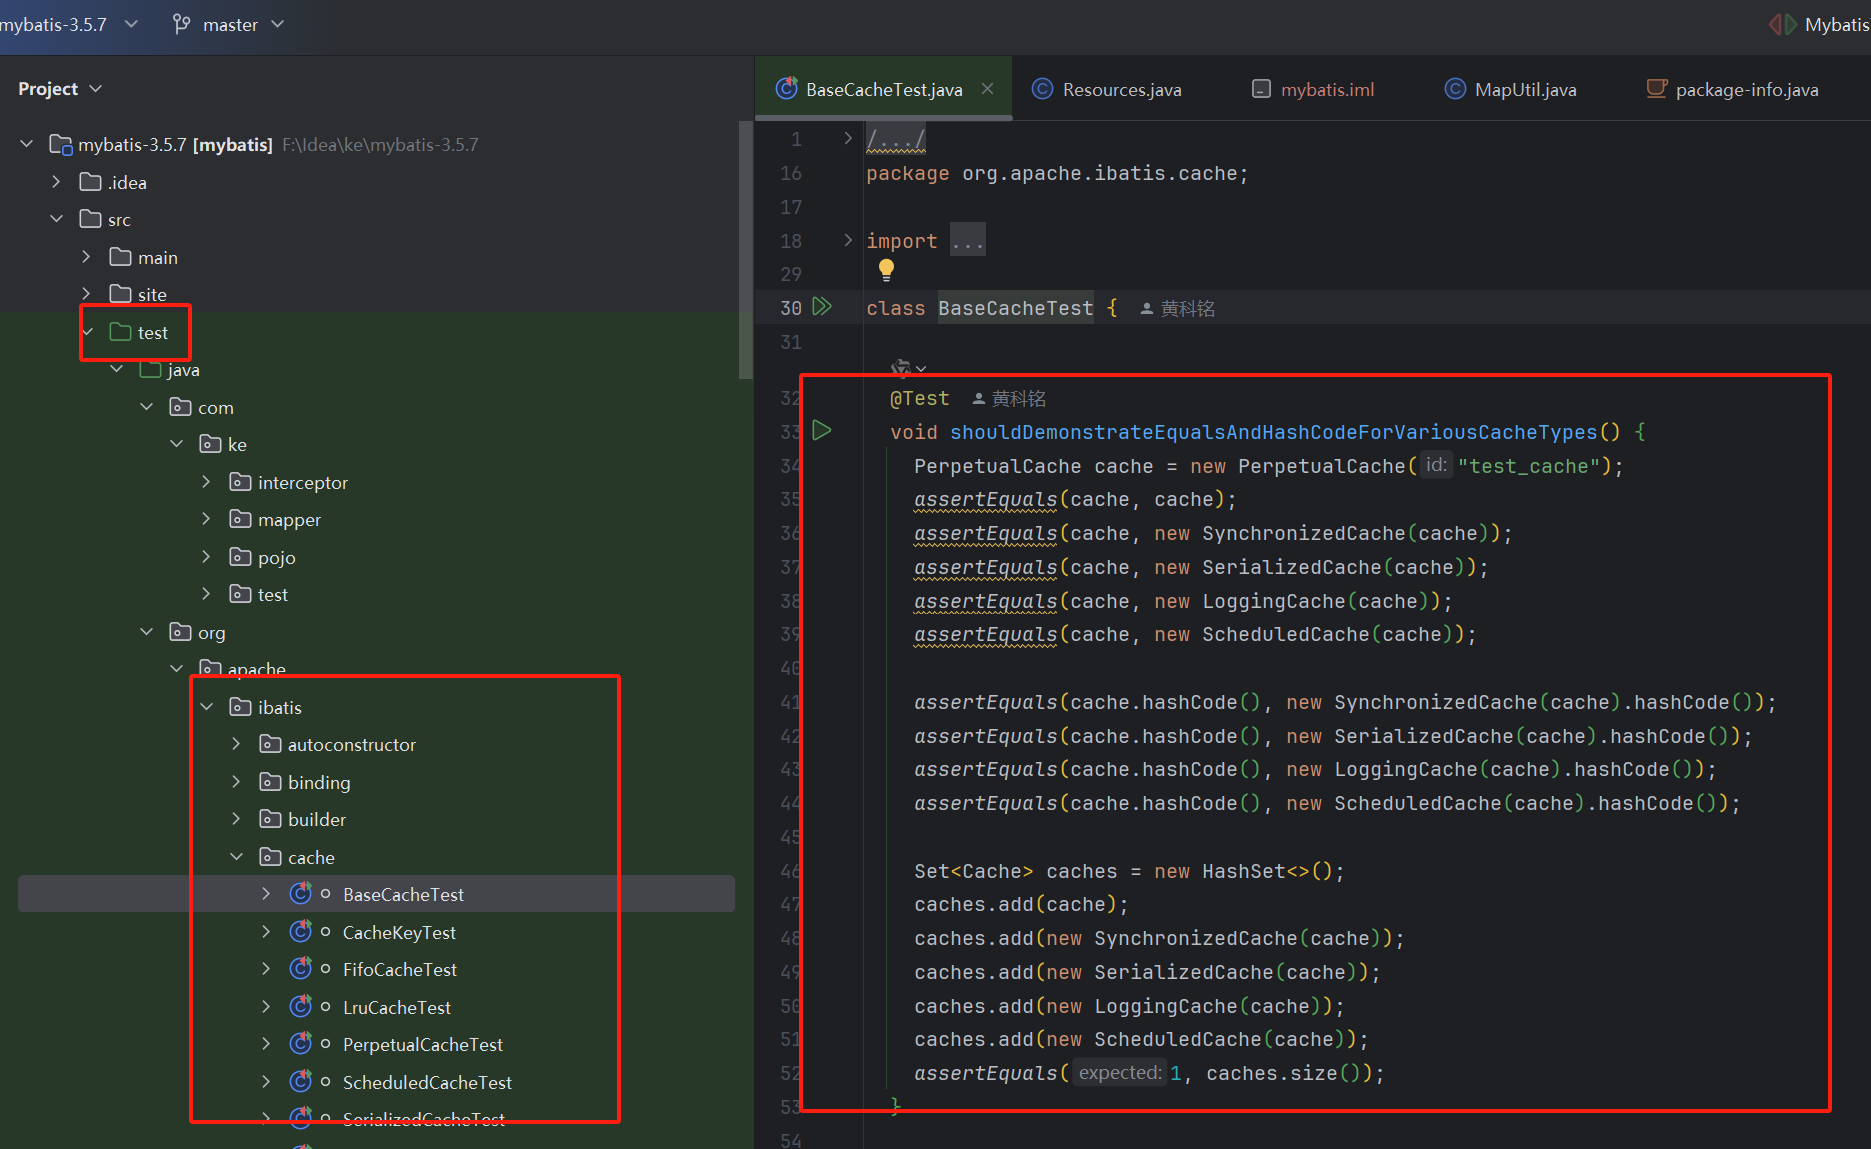Click the class name BaseCacheTest in editor
The width and height of the screenshot is (1871, 1149).
[1015, 308]
